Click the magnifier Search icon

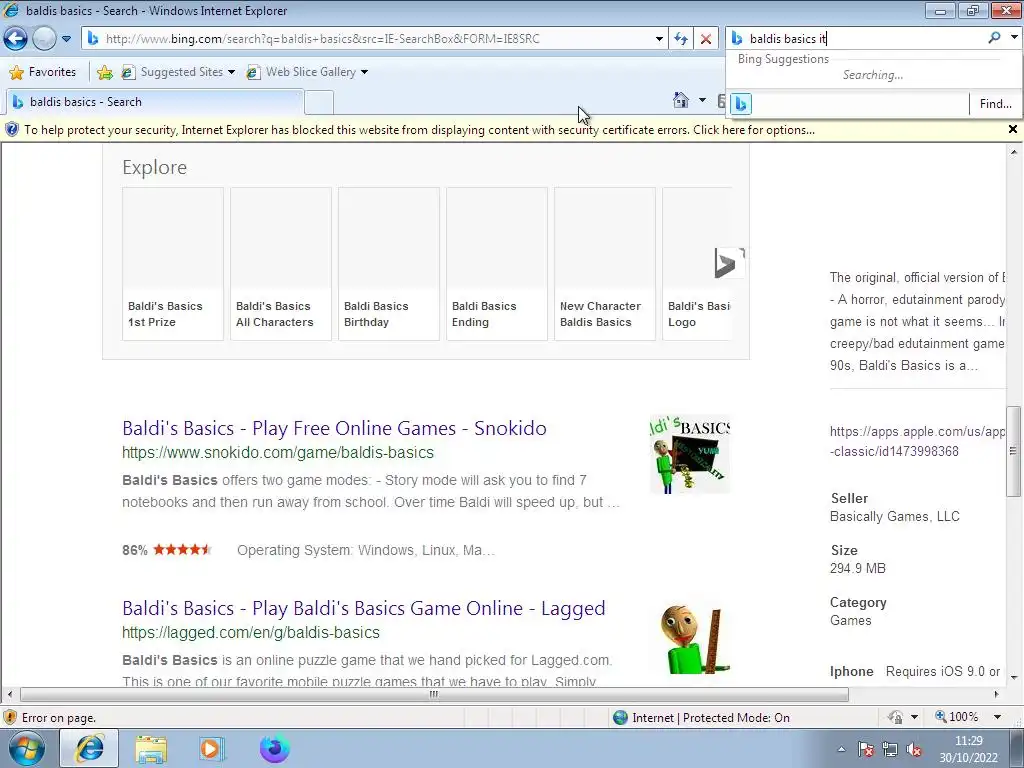tap(994, 38)
